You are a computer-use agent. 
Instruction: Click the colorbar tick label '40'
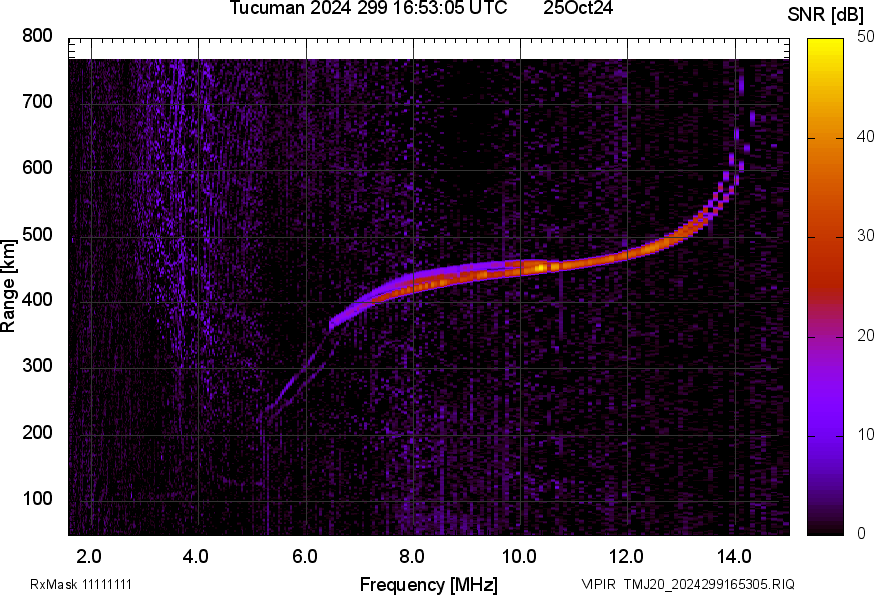click(865, 137)
